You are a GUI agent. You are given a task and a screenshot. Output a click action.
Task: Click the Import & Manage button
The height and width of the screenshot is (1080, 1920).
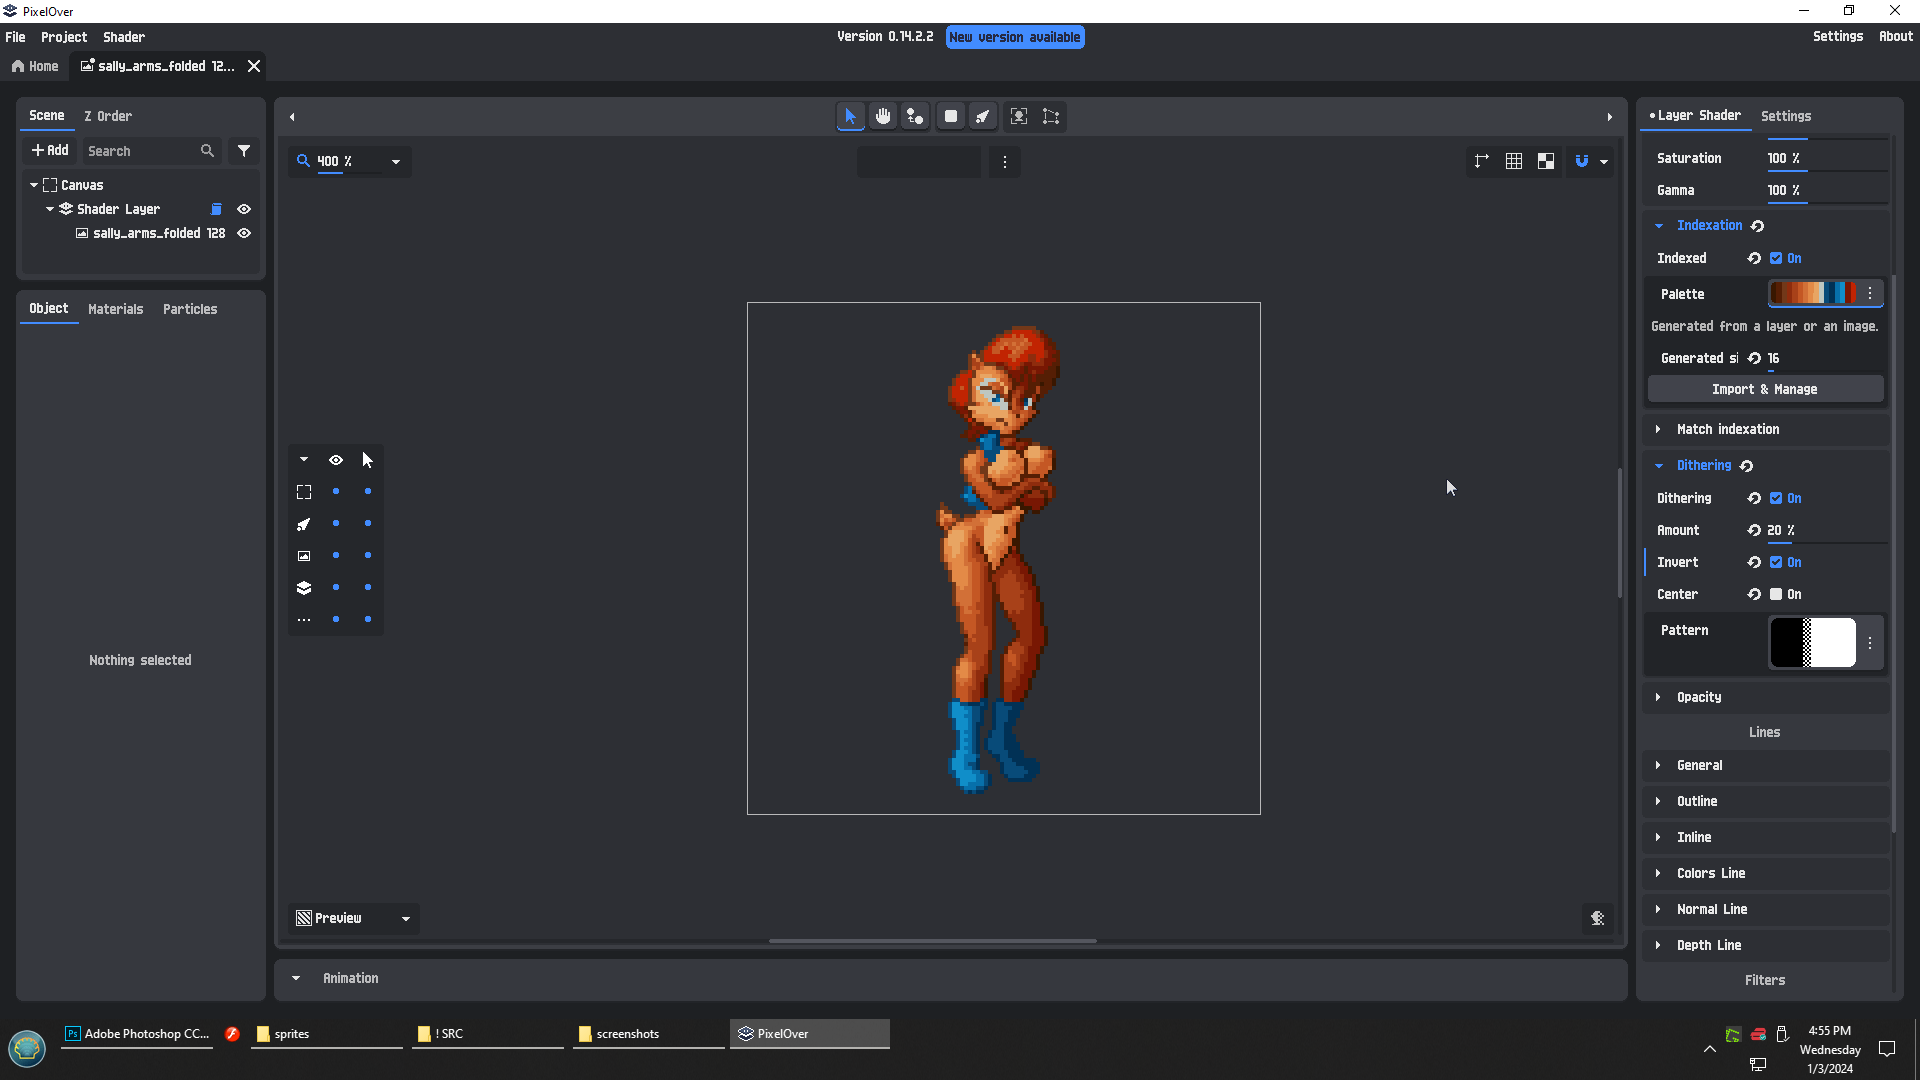[1764, 389]
